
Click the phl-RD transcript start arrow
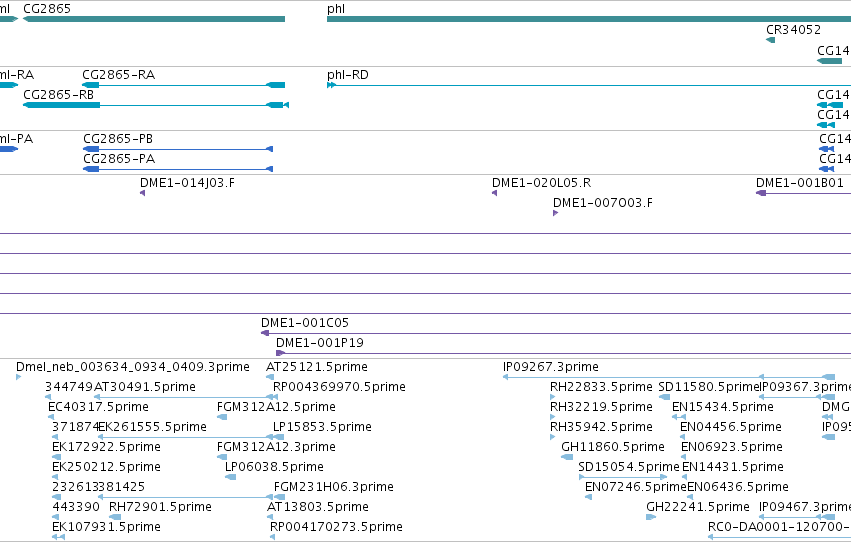[331, 85]
